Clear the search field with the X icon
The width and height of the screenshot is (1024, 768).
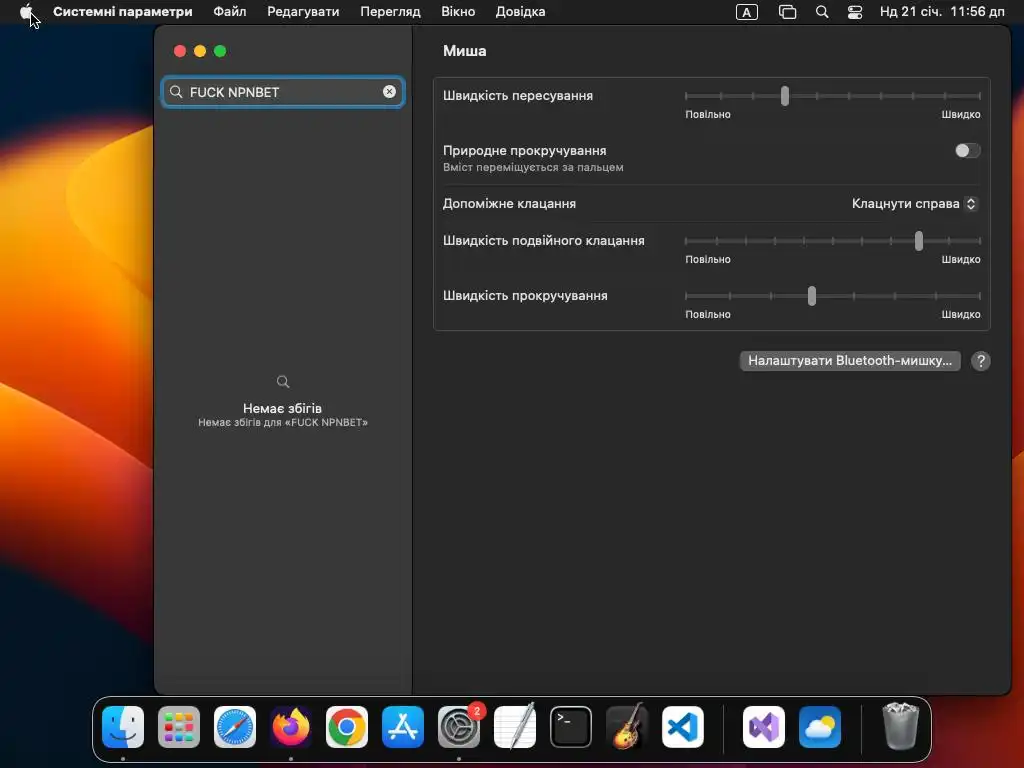(389, 91)
